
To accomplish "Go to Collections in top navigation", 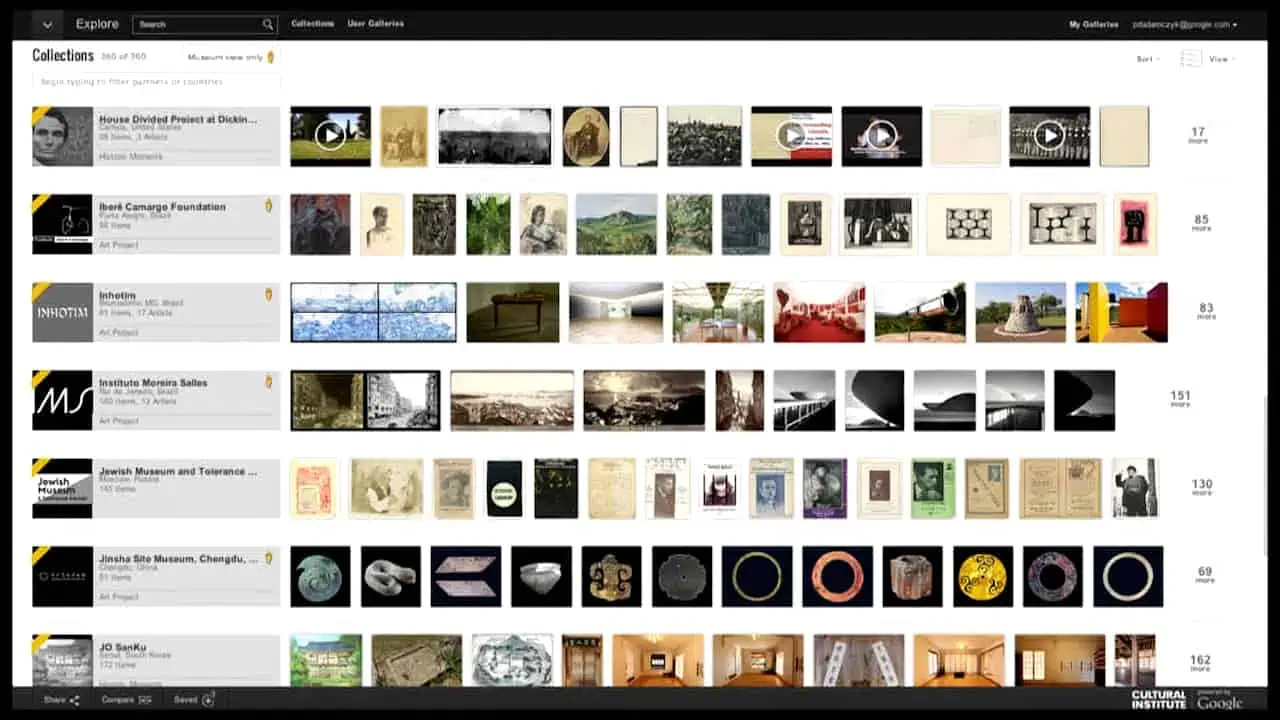I will pos(313,23).
